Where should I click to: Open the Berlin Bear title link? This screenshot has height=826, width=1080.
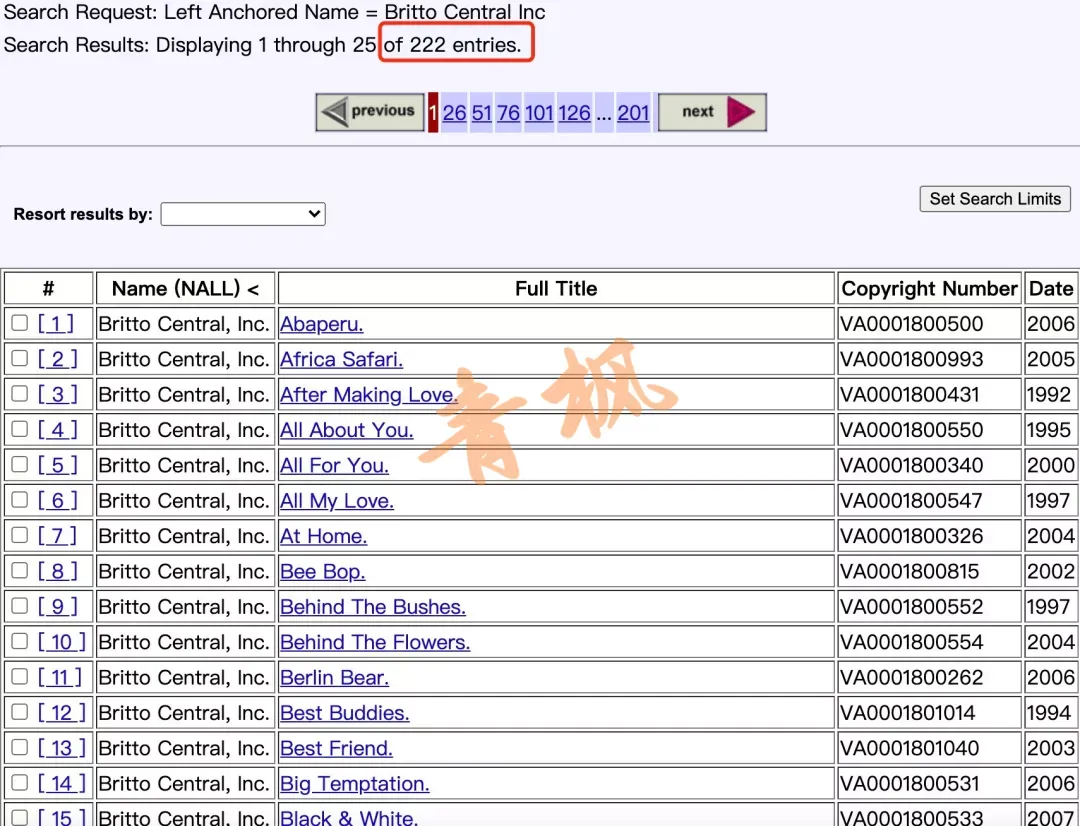[x=334, y=677]
